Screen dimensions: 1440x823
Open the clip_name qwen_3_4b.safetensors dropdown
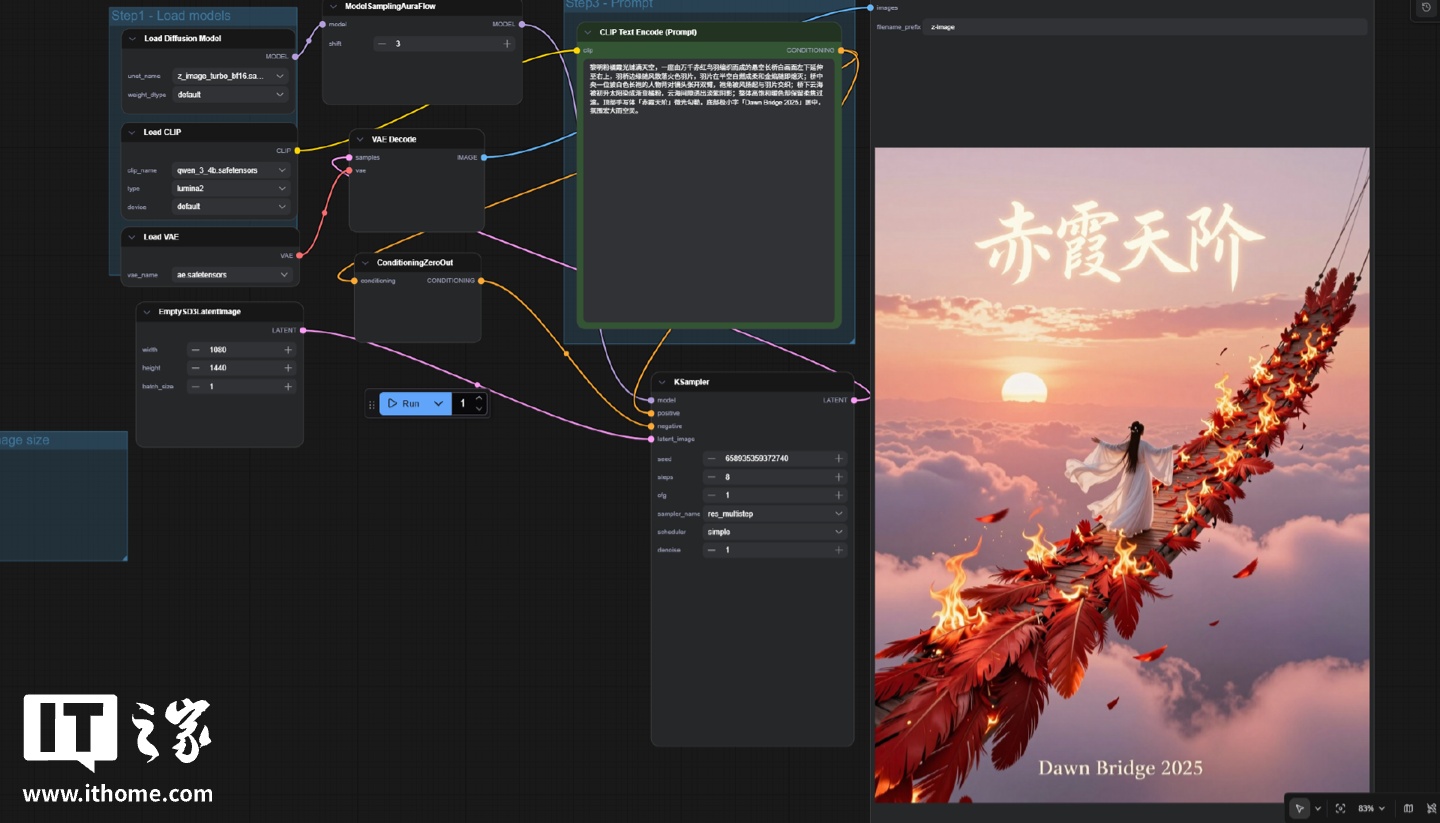(229, 171)
